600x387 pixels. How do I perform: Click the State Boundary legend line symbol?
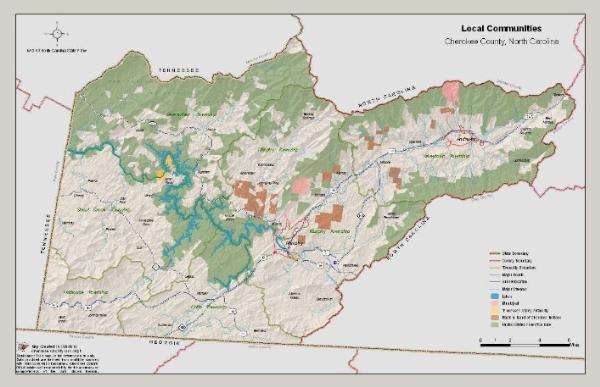pos(495,254)
